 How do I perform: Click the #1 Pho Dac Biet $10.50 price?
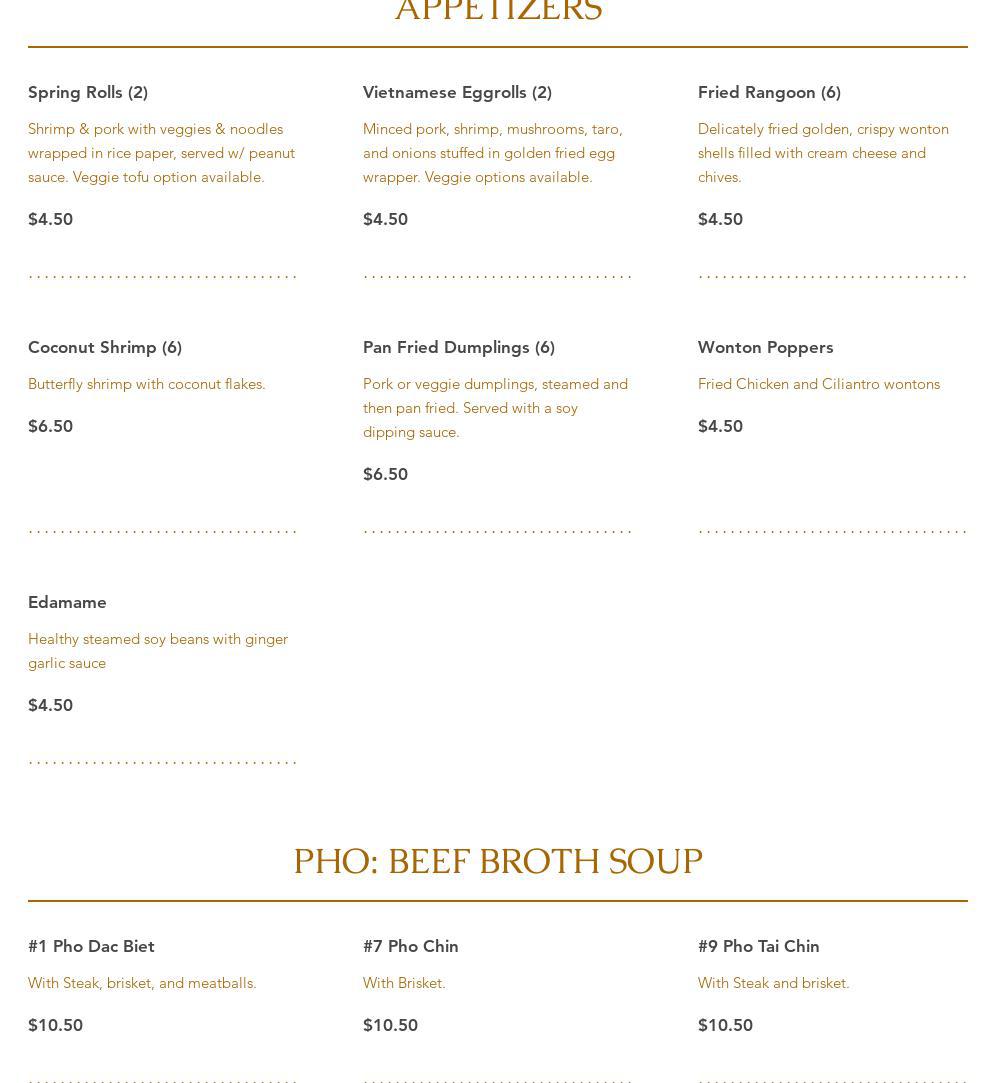click(x=55, y=1025)
